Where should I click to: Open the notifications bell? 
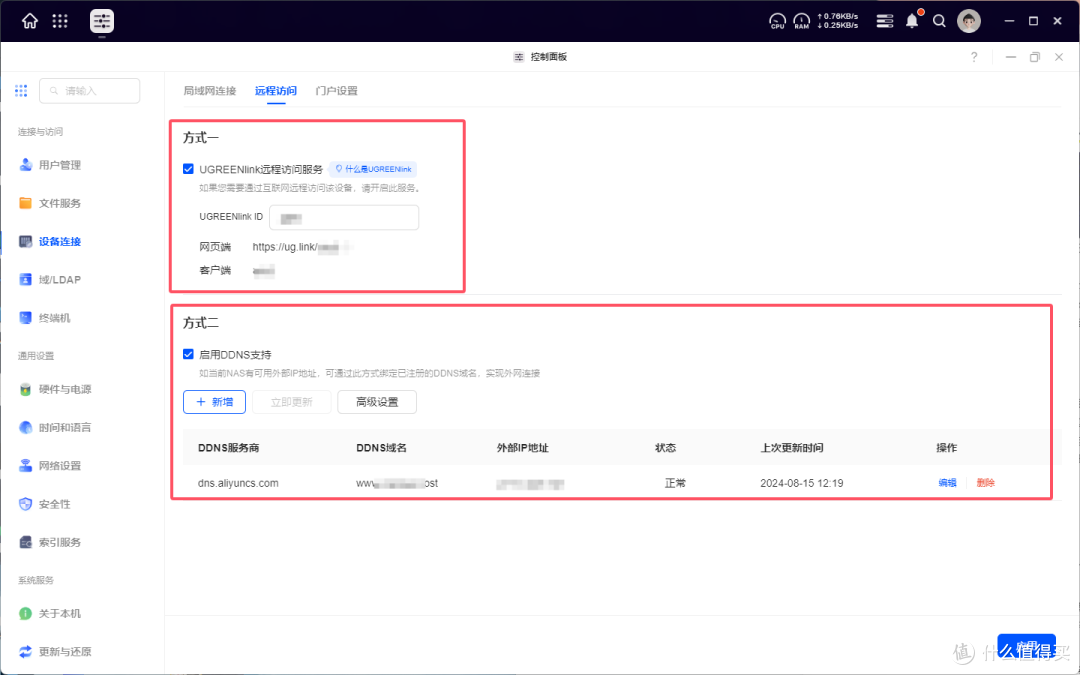[x=913, y=21]
